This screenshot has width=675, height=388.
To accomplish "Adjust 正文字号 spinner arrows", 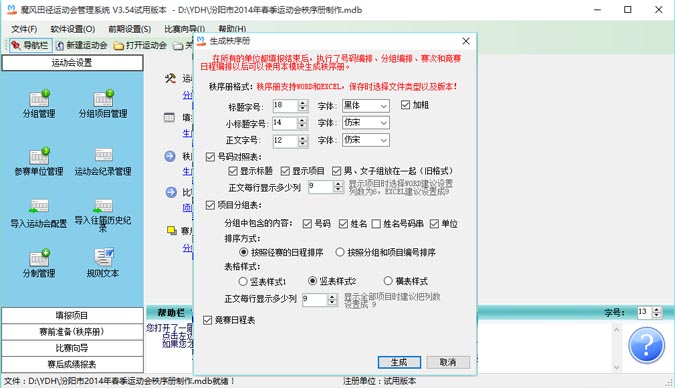I will [303, 141].
